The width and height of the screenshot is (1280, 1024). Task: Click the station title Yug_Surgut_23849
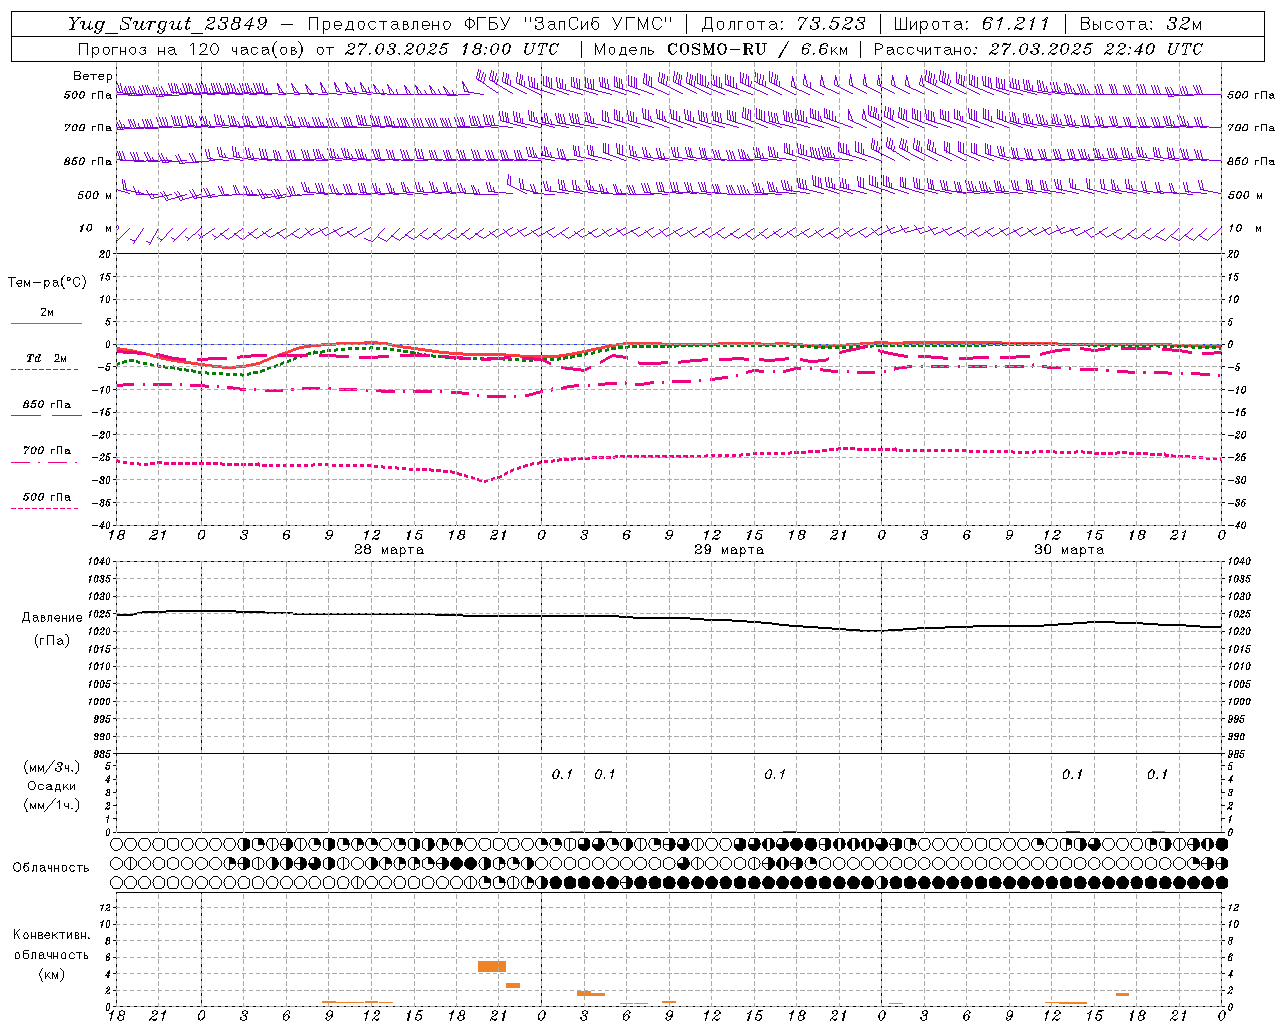[168, 24]
